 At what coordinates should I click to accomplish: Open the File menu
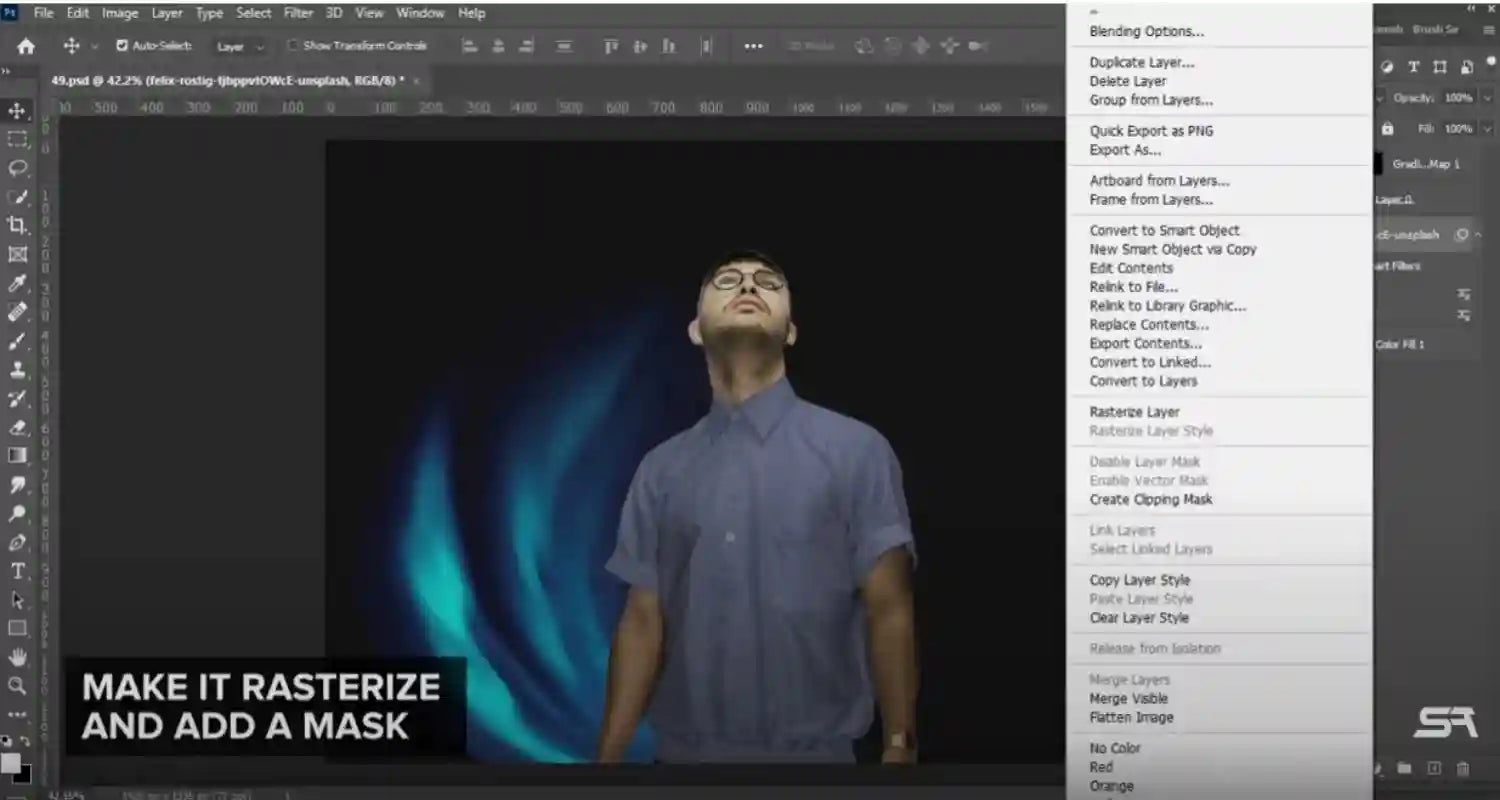(43, 13)
